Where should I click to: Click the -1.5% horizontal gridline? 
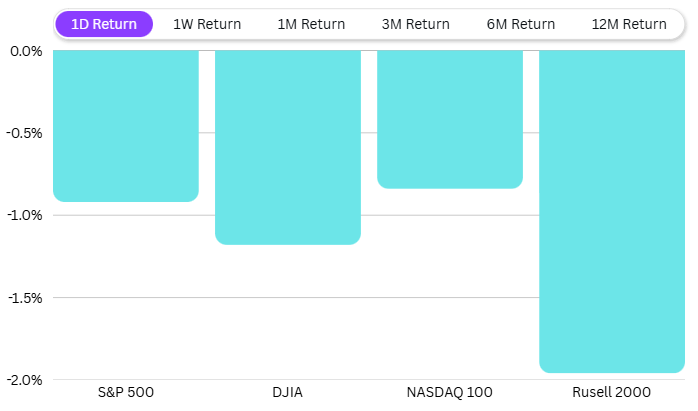coord(450,298)
